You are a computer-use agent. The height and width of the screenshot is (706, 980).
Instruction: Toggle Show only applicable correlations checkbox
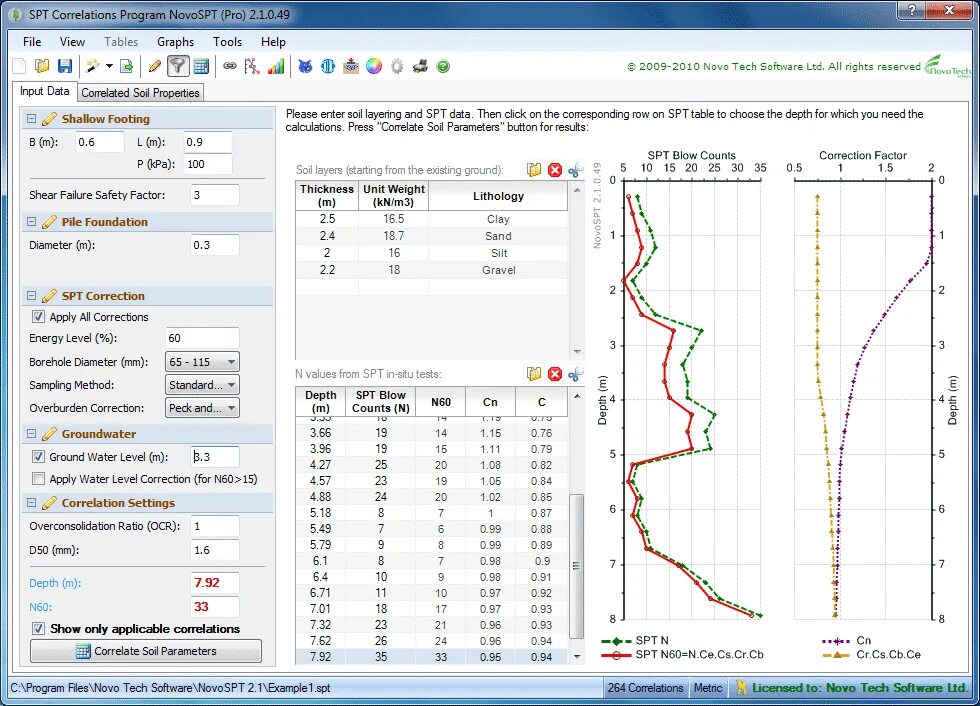(x=38, y=629)
